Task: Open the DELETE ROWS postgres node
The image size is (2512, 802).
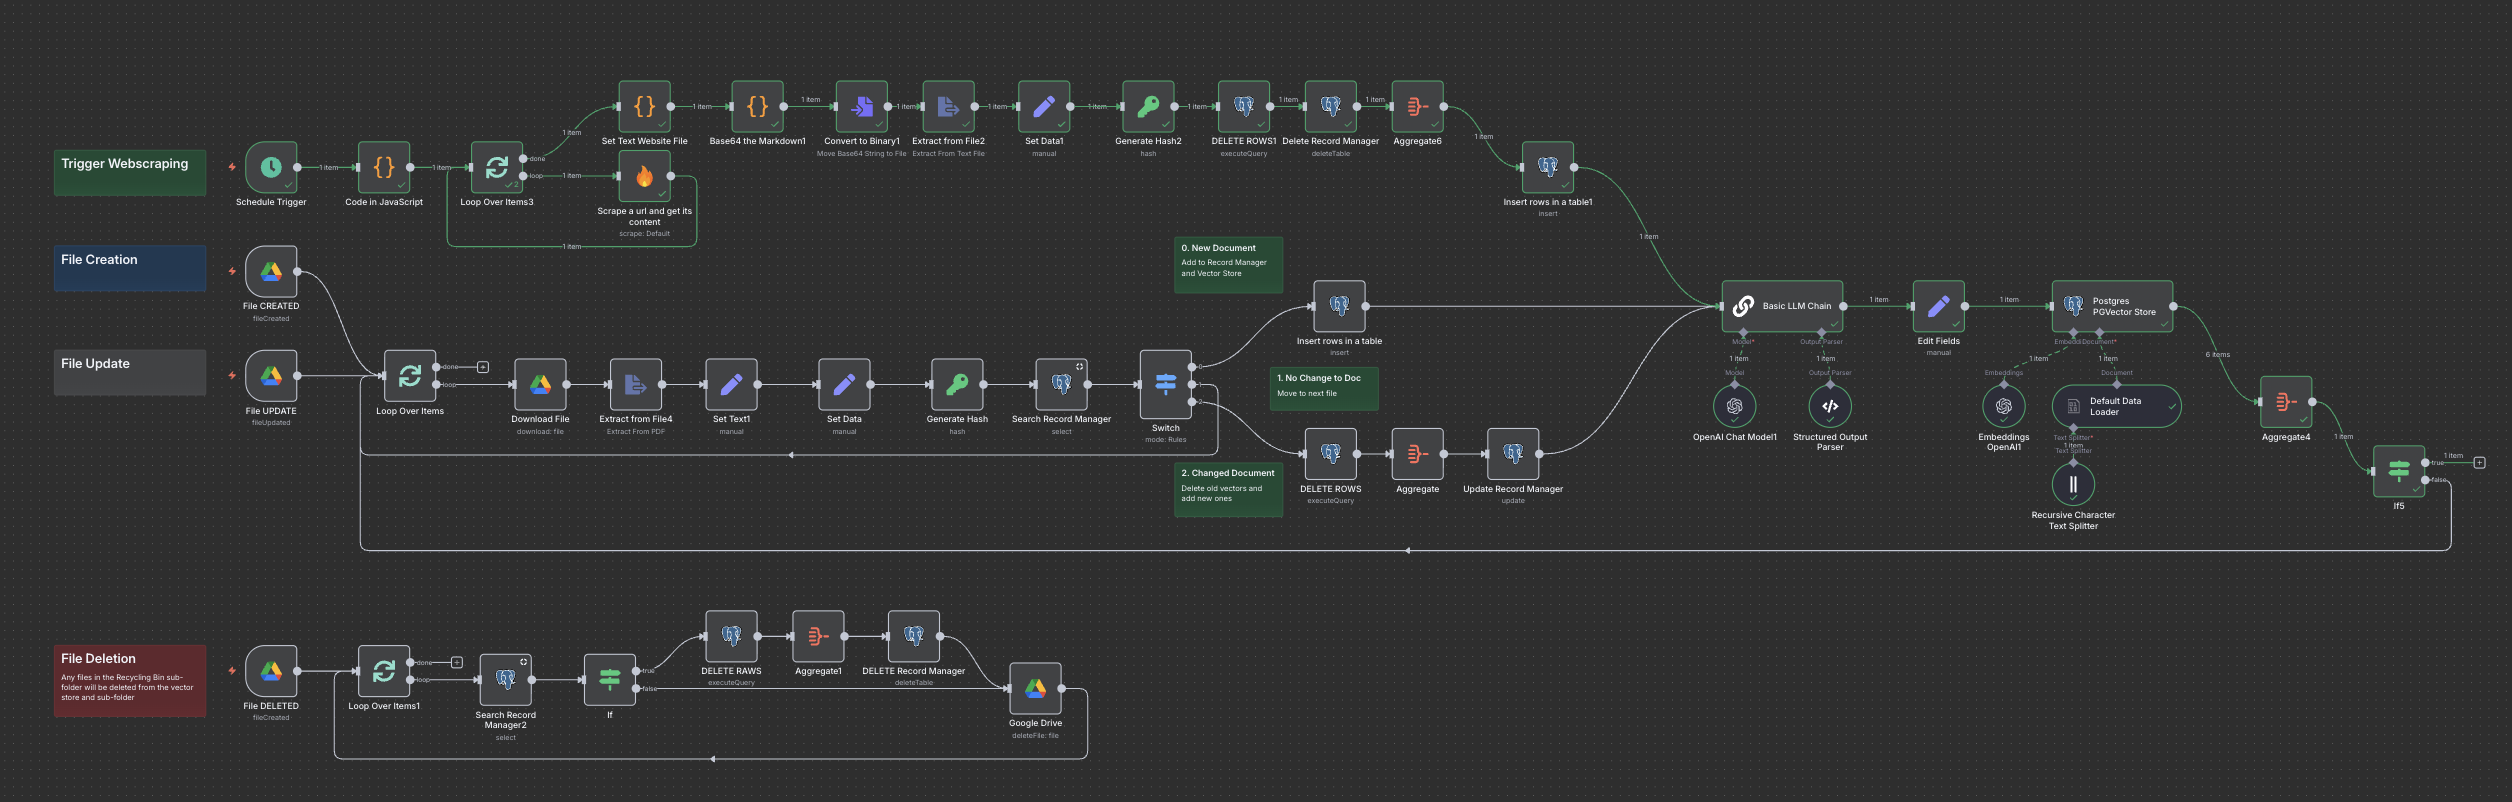Action: (1331, 454)
